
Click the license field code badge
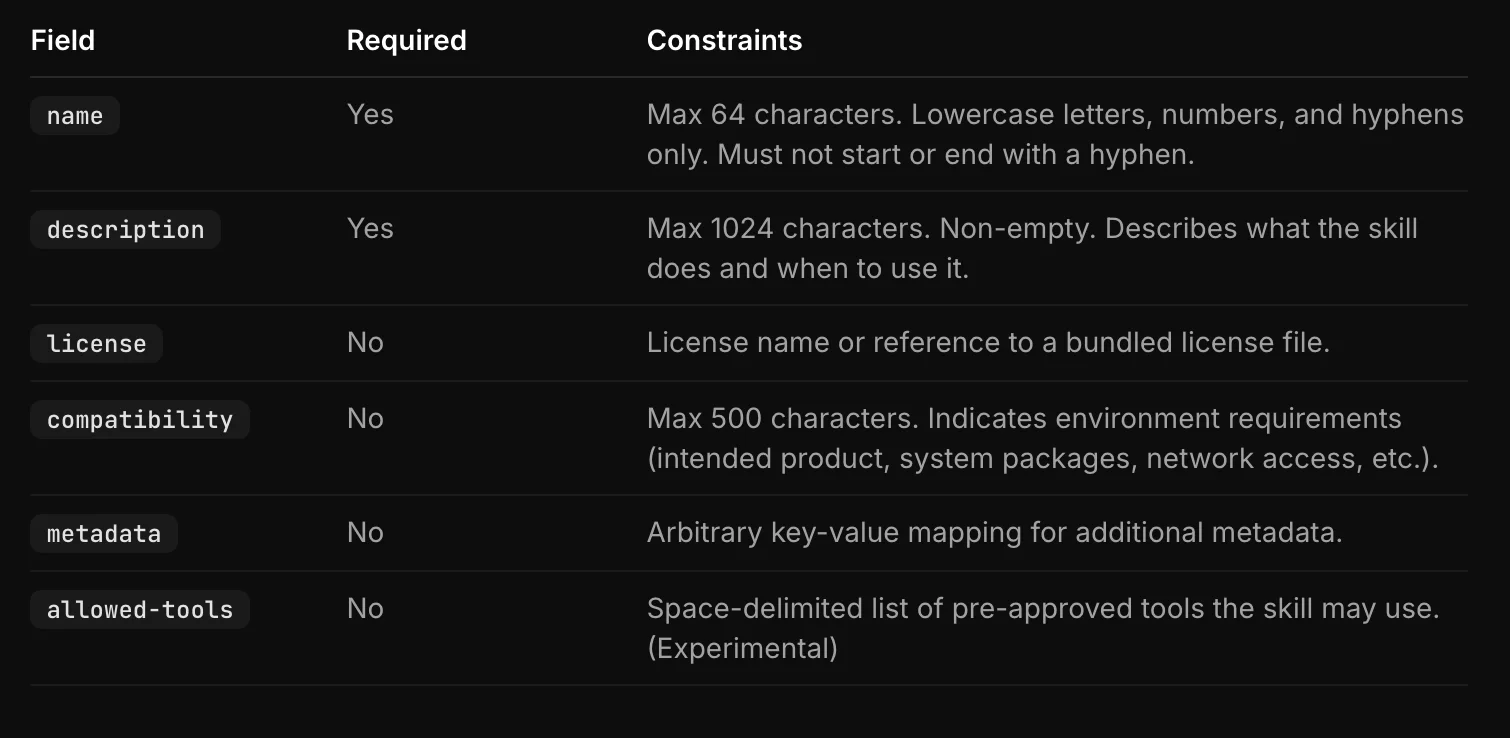pyautogui.click(x=96, y=344)
